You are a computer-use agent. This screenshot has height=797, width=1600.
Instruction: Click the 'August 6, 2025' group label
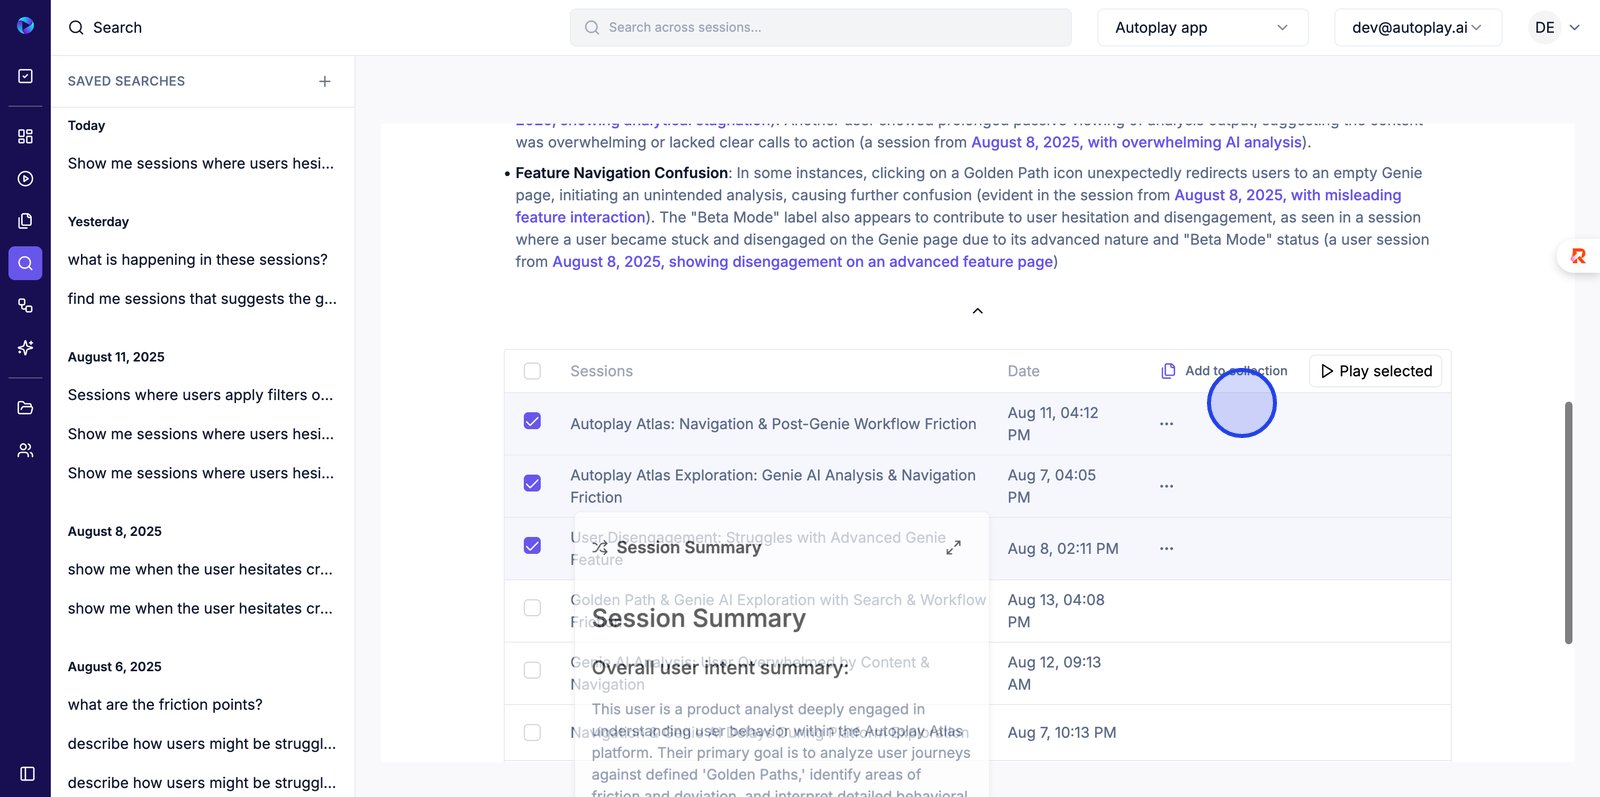(x=115, y=667)
